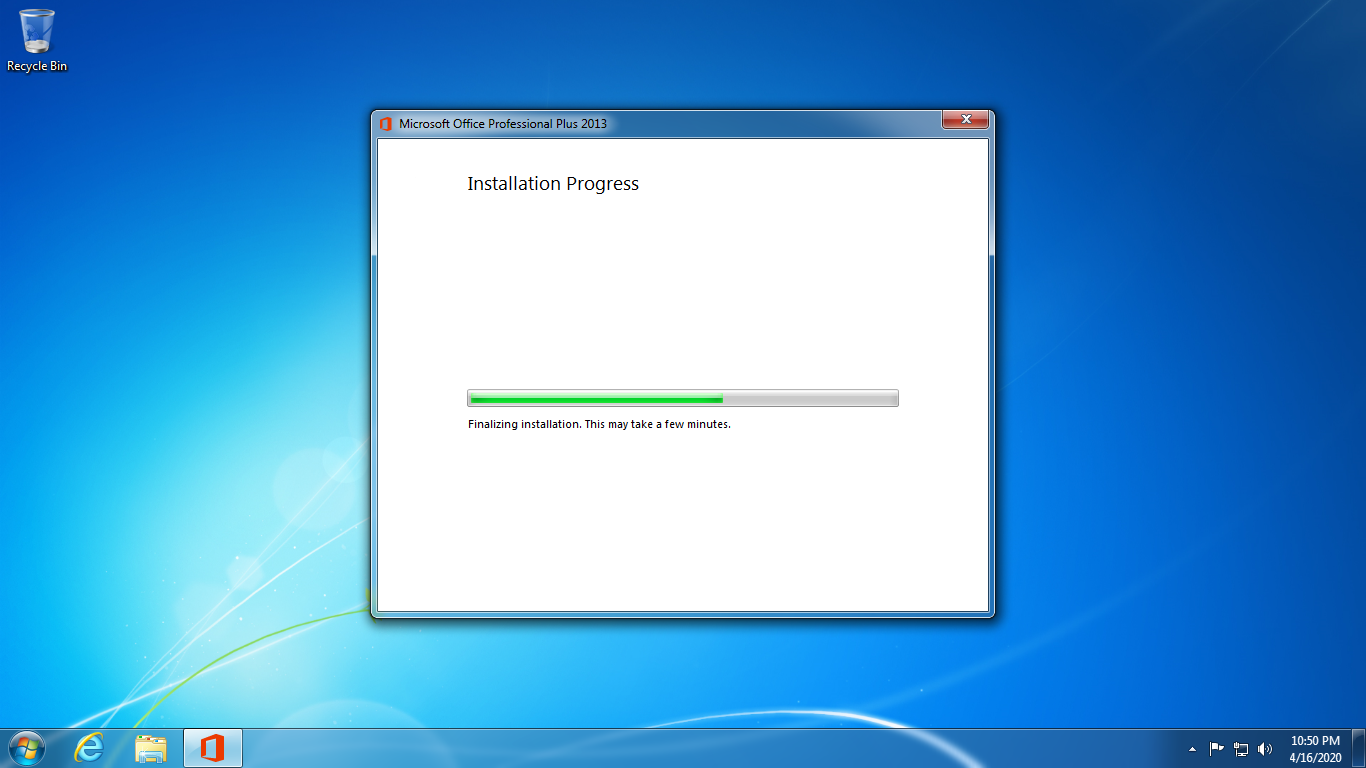
Task: Open the Recycle Bin desktop icon
Action: point(37,40)
